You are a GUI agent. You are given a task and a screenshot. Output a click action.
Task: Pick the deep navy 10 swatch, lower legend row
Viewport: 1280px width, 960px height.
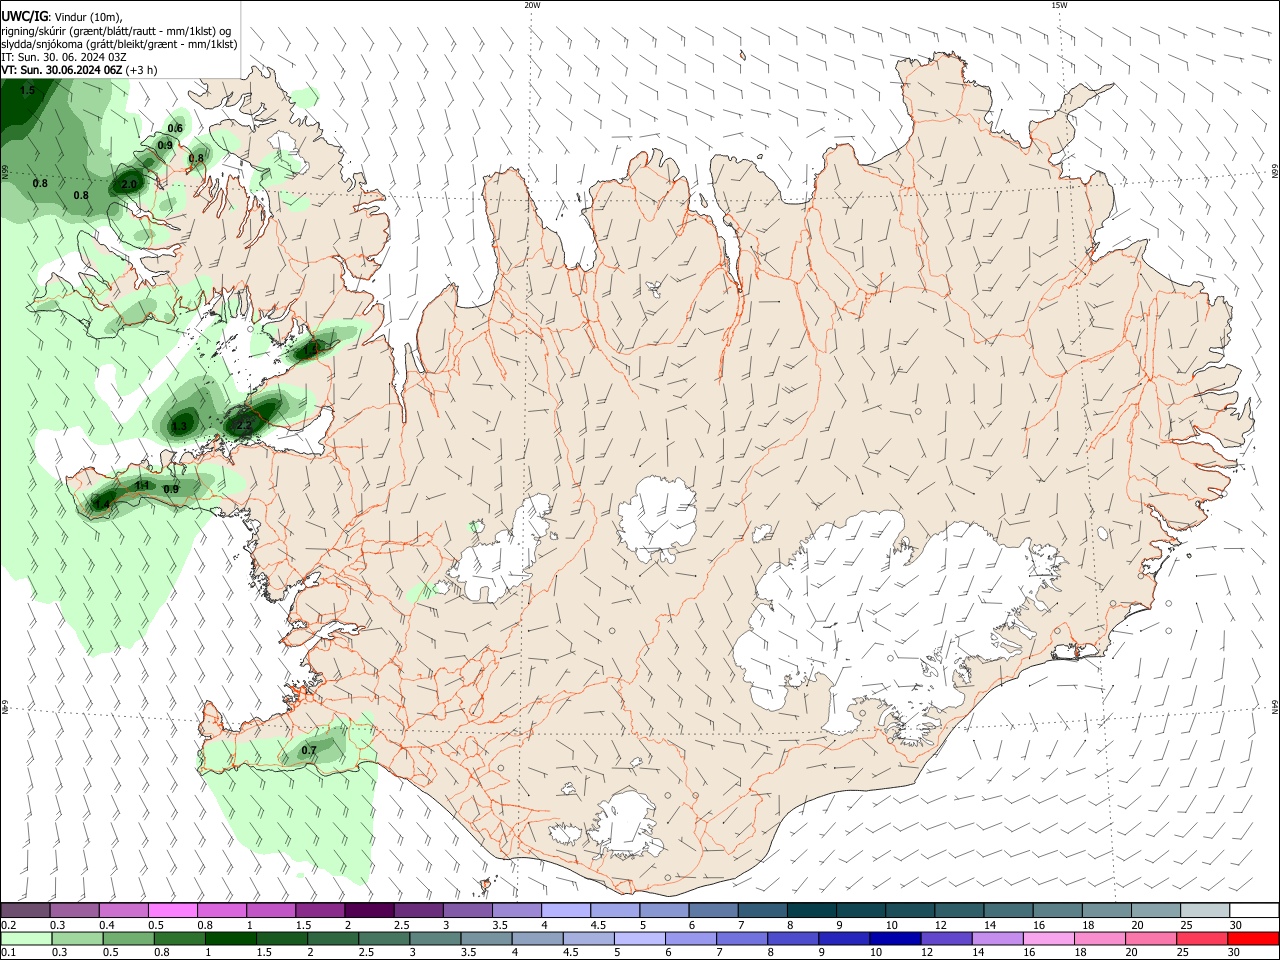(x=894, y=938)
